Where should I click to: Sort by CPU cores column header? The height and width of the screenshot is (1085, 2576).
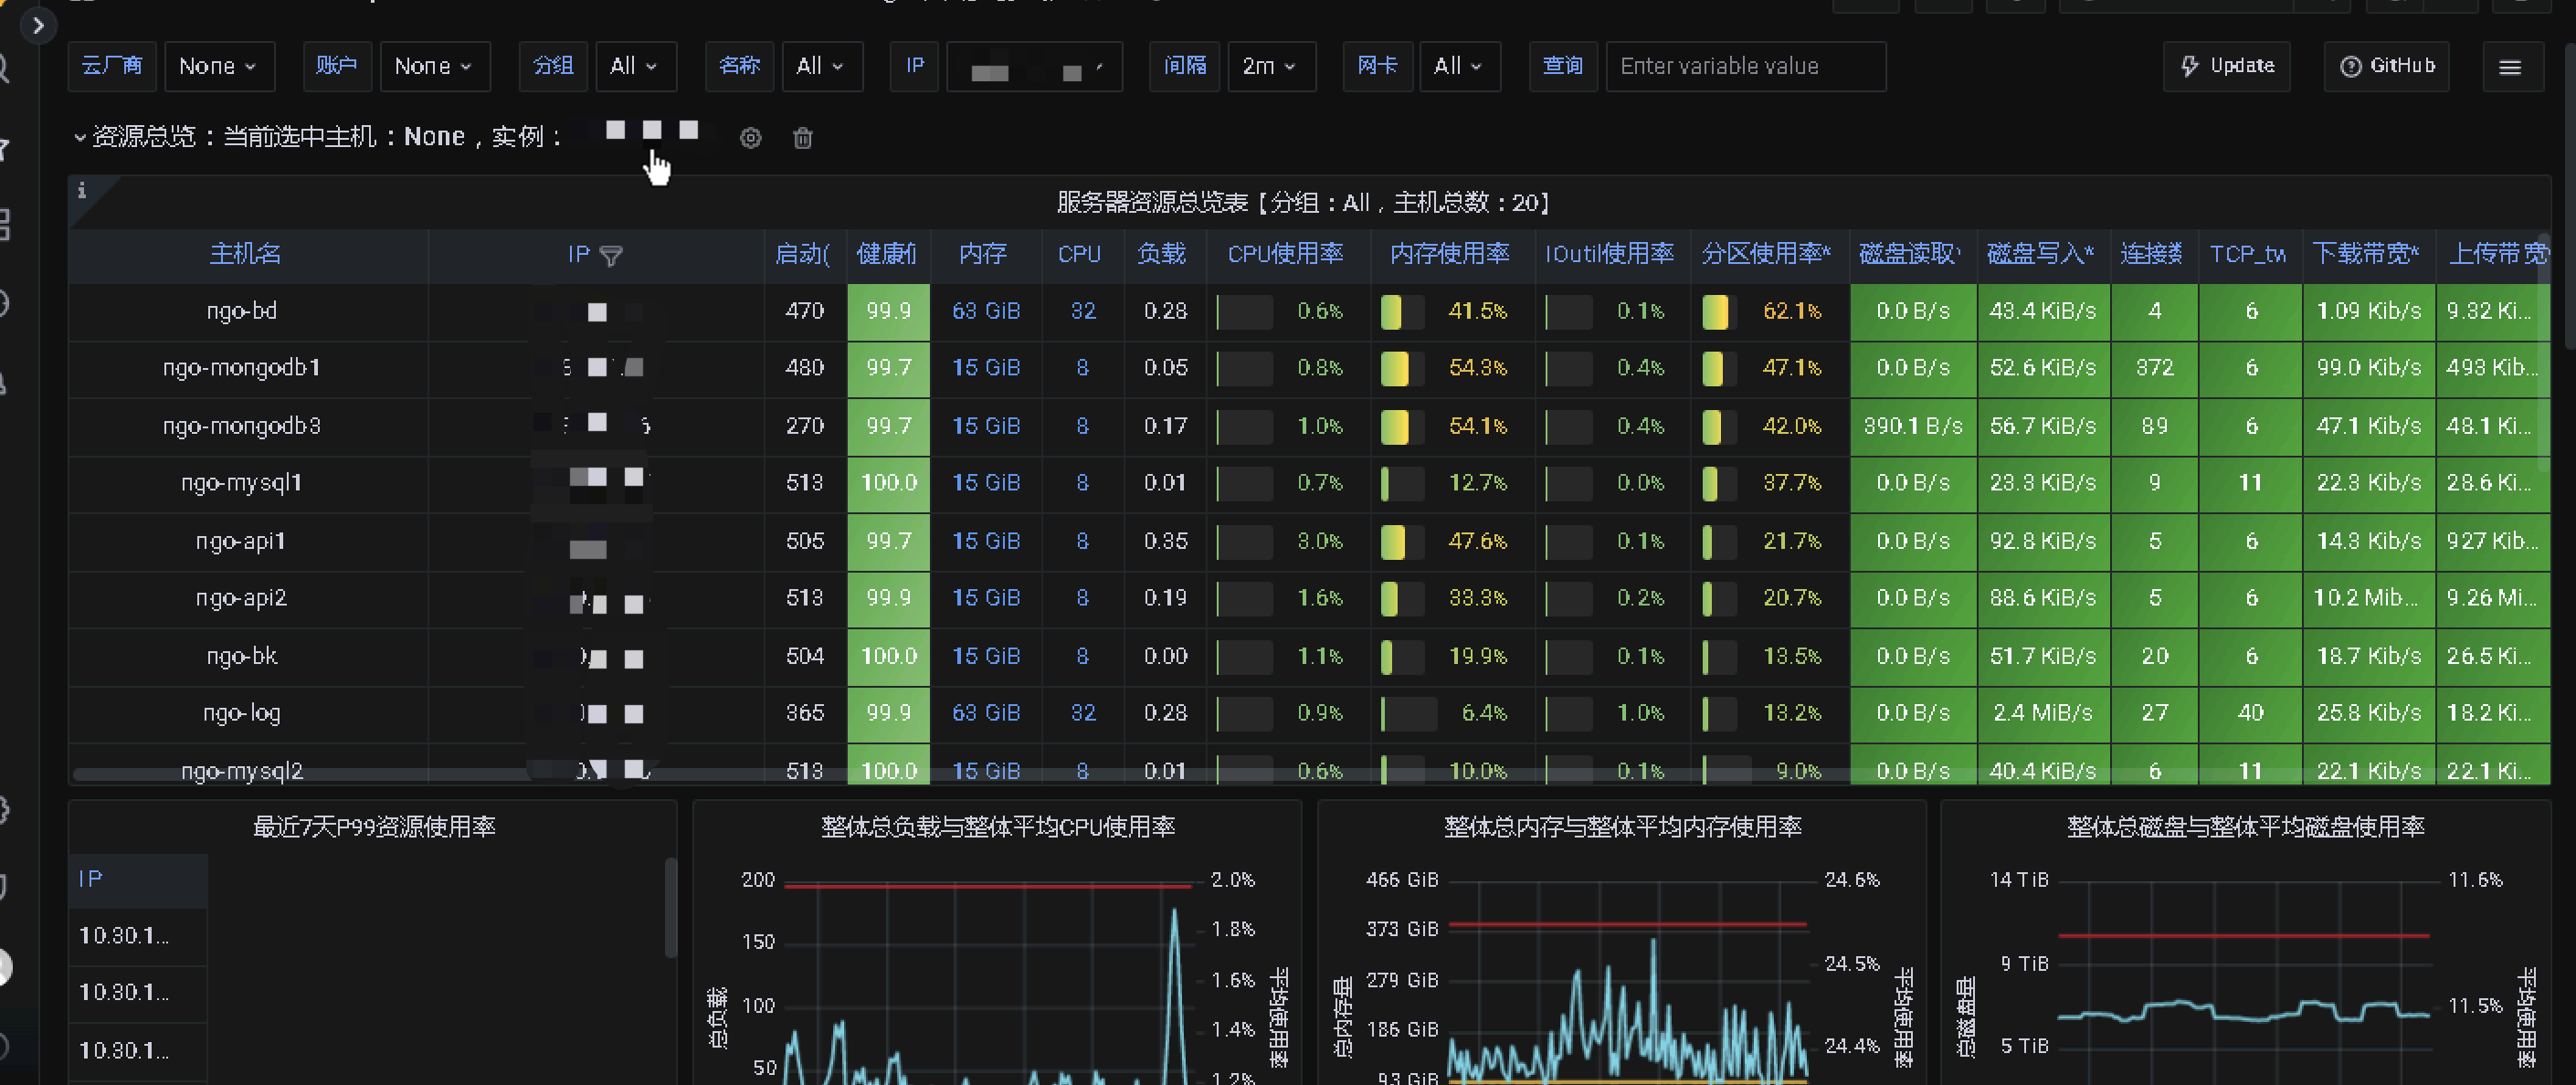pos(1080,255)
